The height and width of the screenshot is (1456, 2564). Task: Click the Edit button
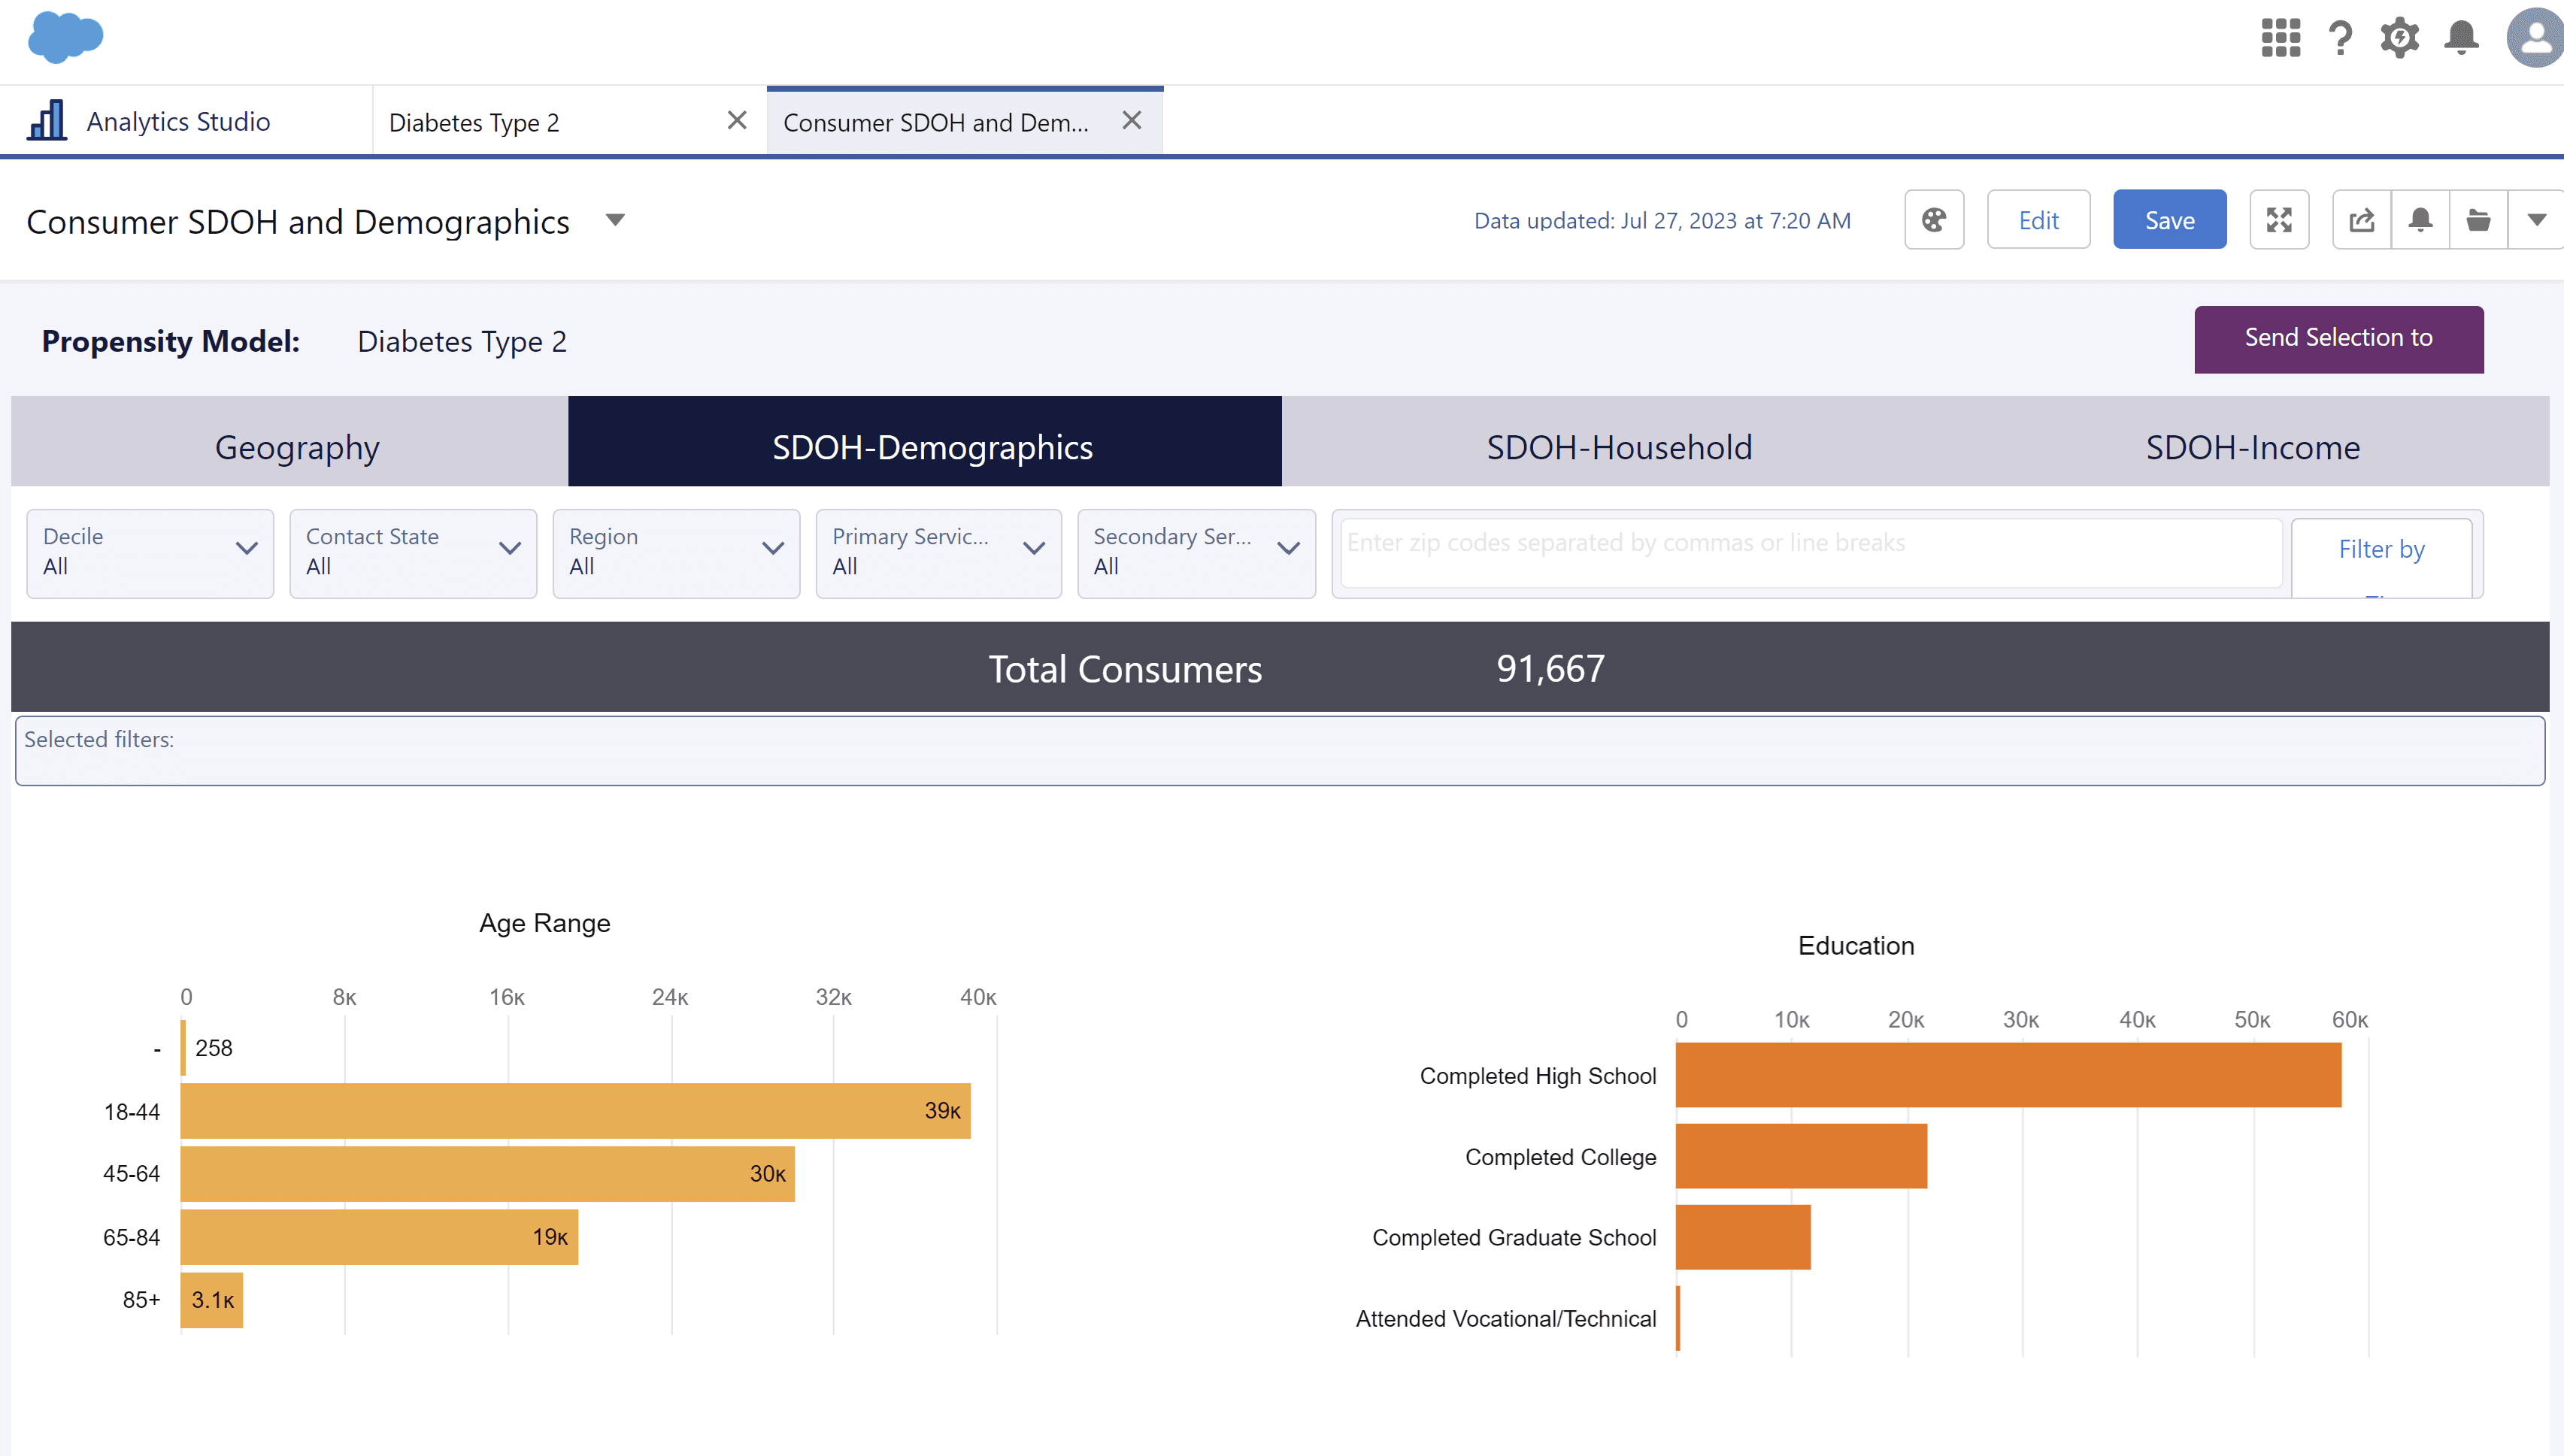tap(2038, 220)
